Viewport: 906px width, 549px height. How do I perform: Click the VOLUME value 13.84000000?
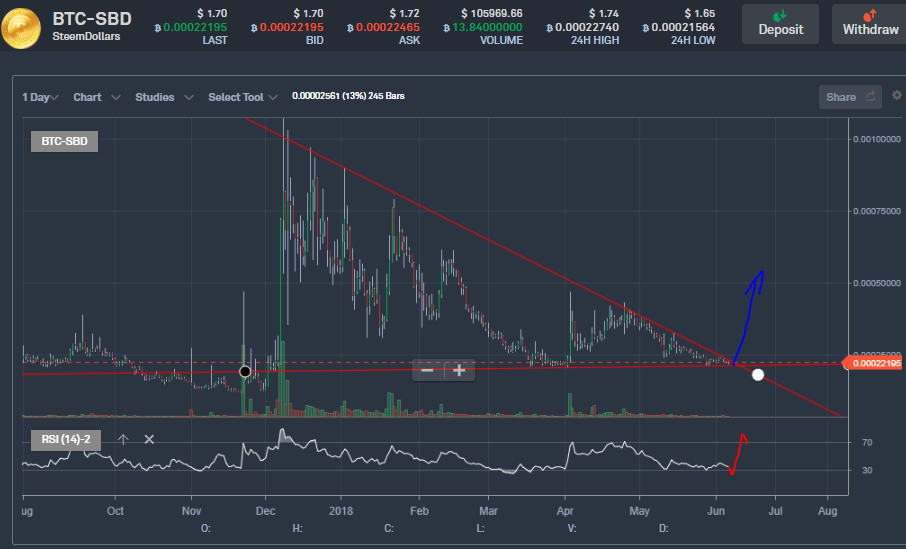pyautogui.click(x=482, y=27)
